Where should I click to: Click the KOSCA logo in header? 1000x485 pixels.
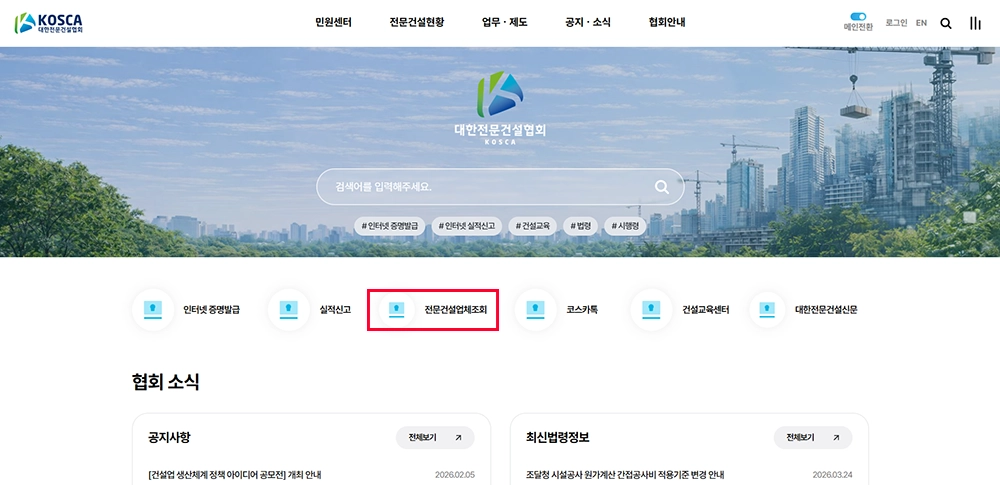48,23
